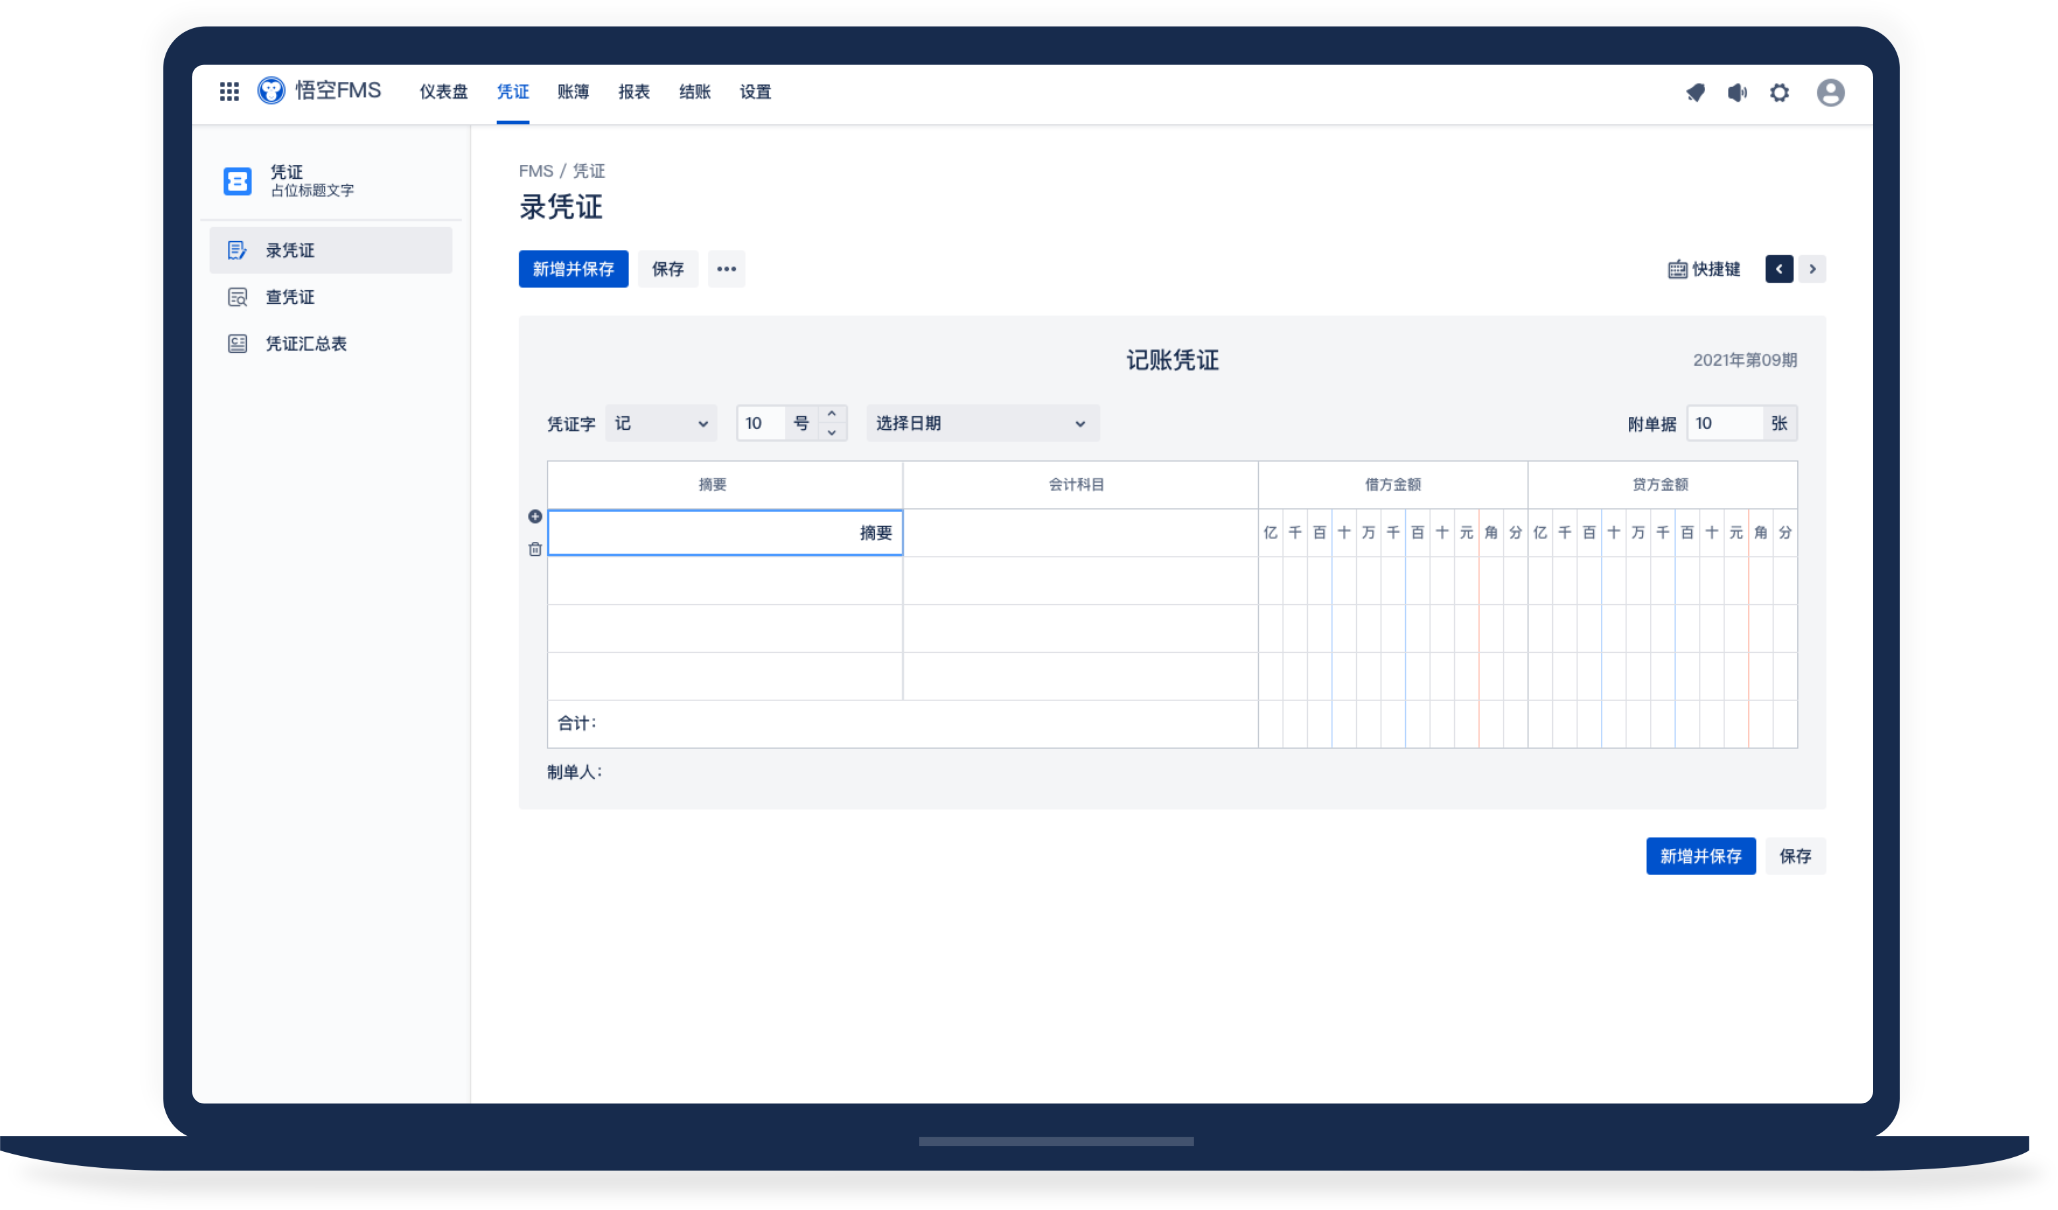Expand the 凭证字 voucher type dropdown

[x=661, y=423]
